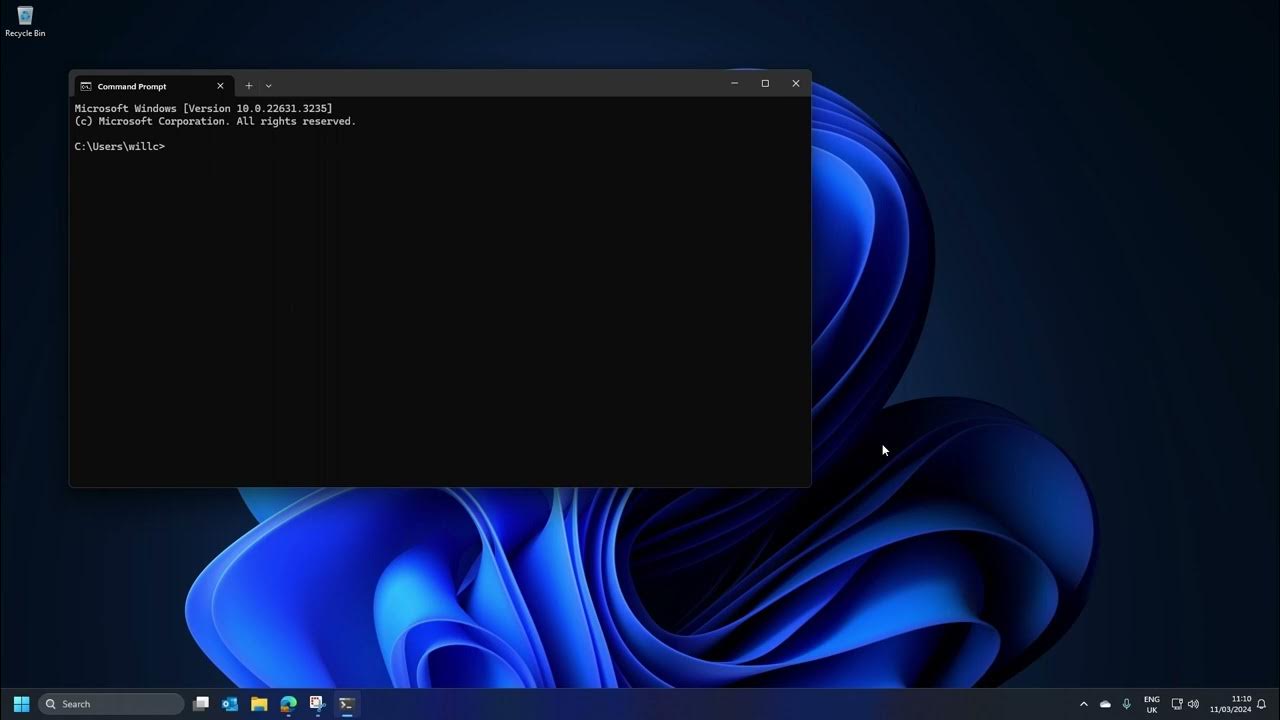
Task: Open a new terminal tab with plus
Action: tap(249, 86)
